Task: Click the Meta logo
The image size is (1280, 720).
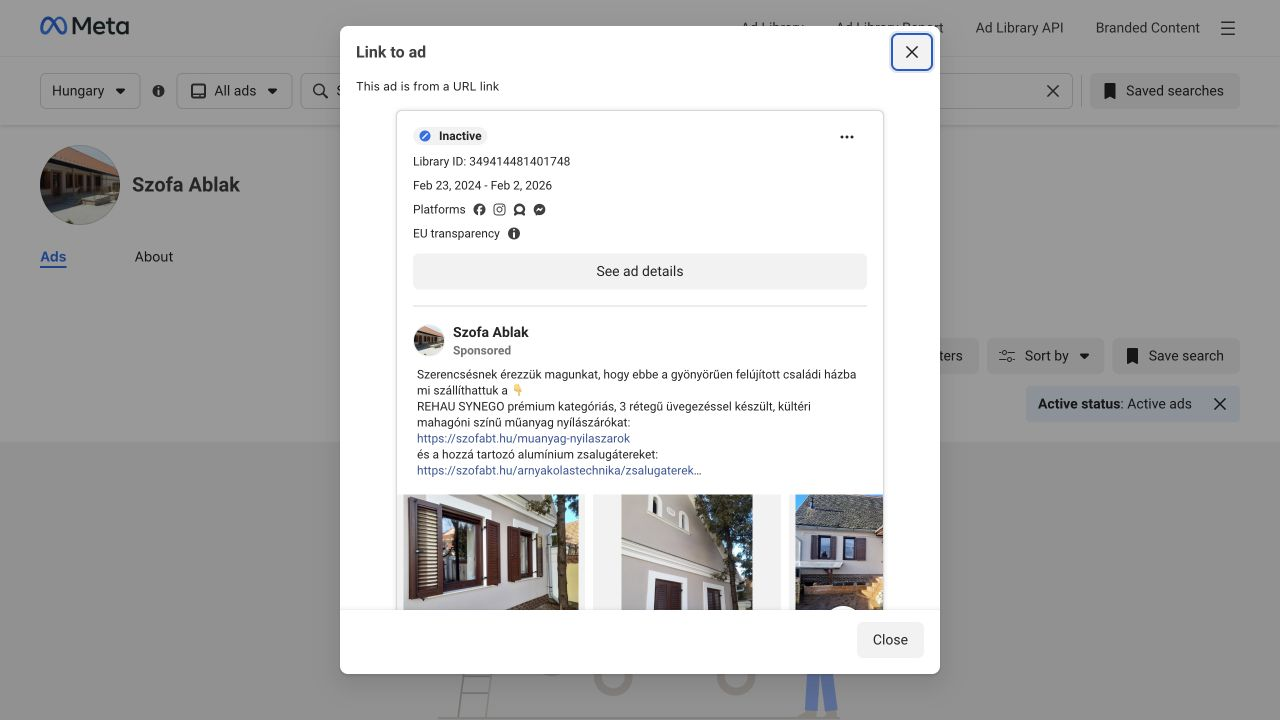Action: click(x=84, y=27)
